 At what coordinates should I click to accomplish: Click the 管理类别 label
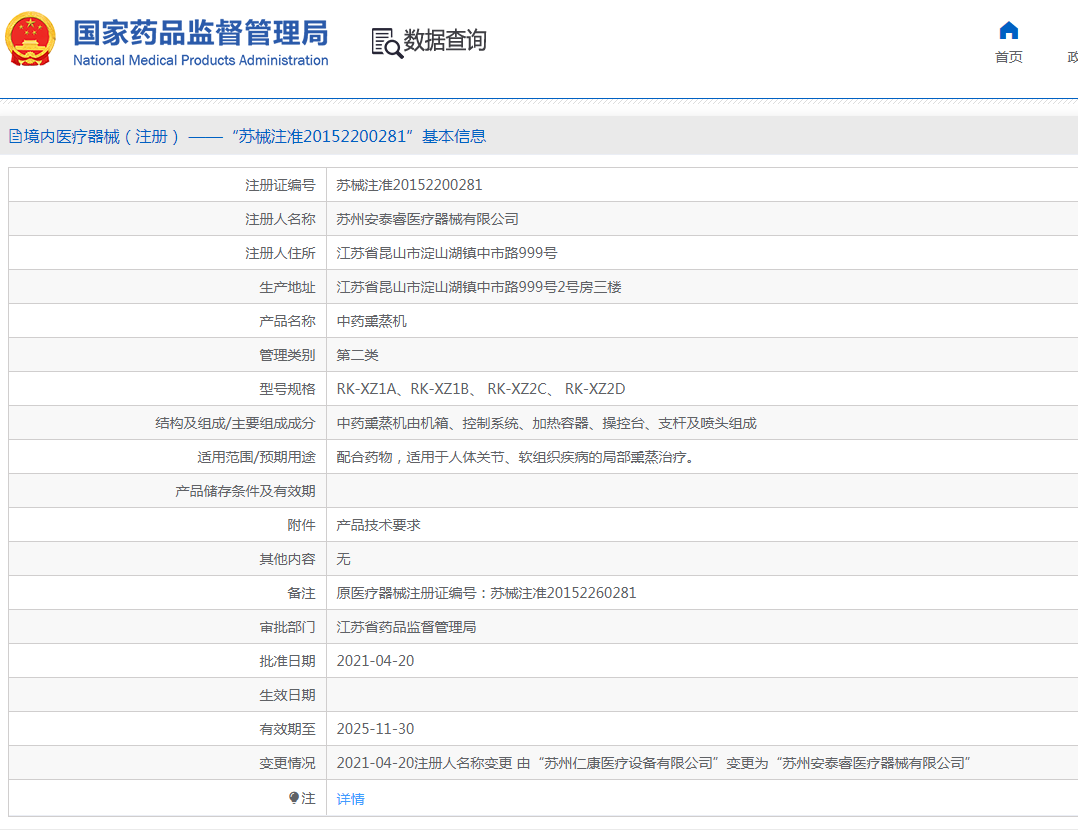[x=287, y=355]
